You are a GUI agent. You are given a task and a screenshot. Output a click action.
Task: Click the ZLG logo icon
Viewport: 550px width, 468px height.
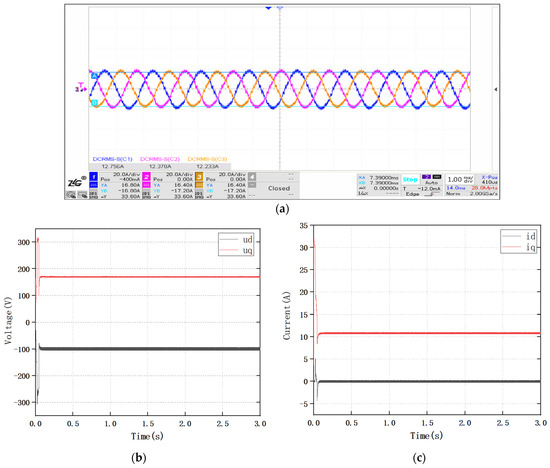(x=76, y=182)
